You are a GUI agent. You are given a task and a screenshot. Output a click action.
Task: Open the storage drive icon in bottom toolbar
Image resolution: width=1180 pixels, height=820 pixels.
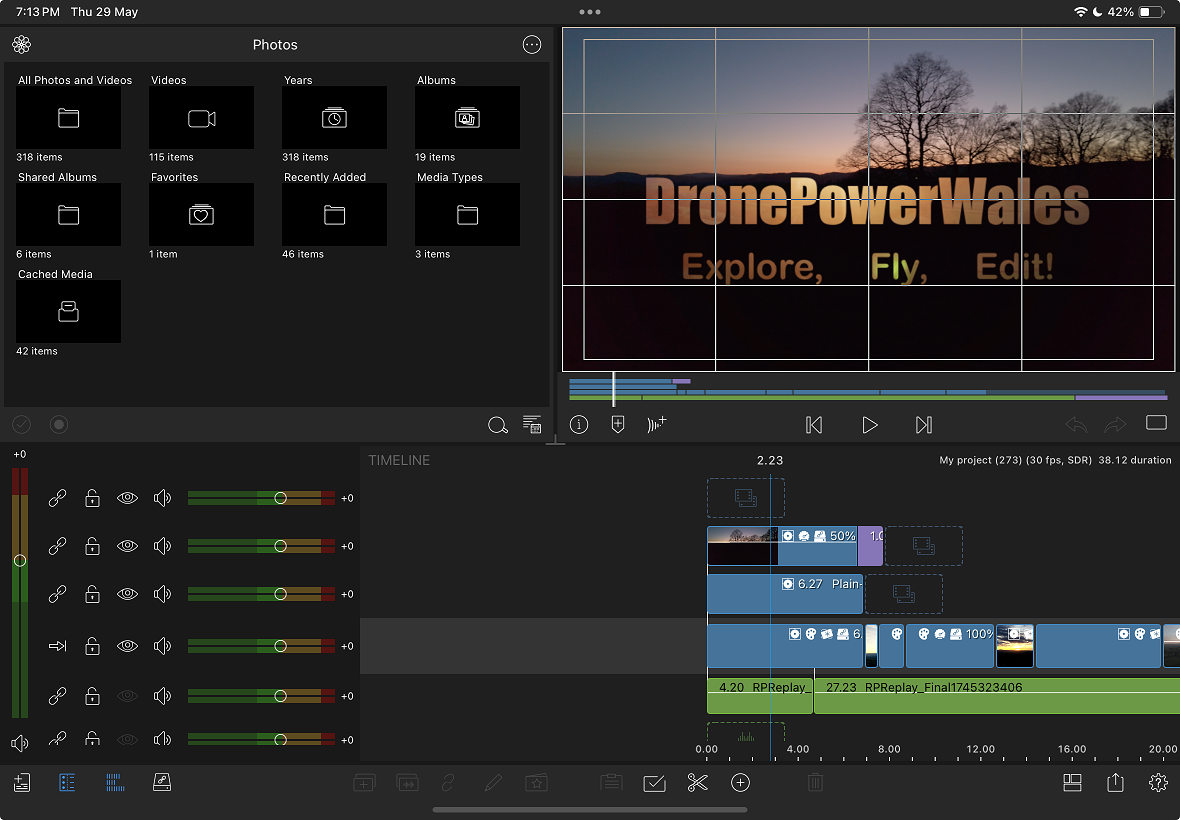tap(162, 782)
